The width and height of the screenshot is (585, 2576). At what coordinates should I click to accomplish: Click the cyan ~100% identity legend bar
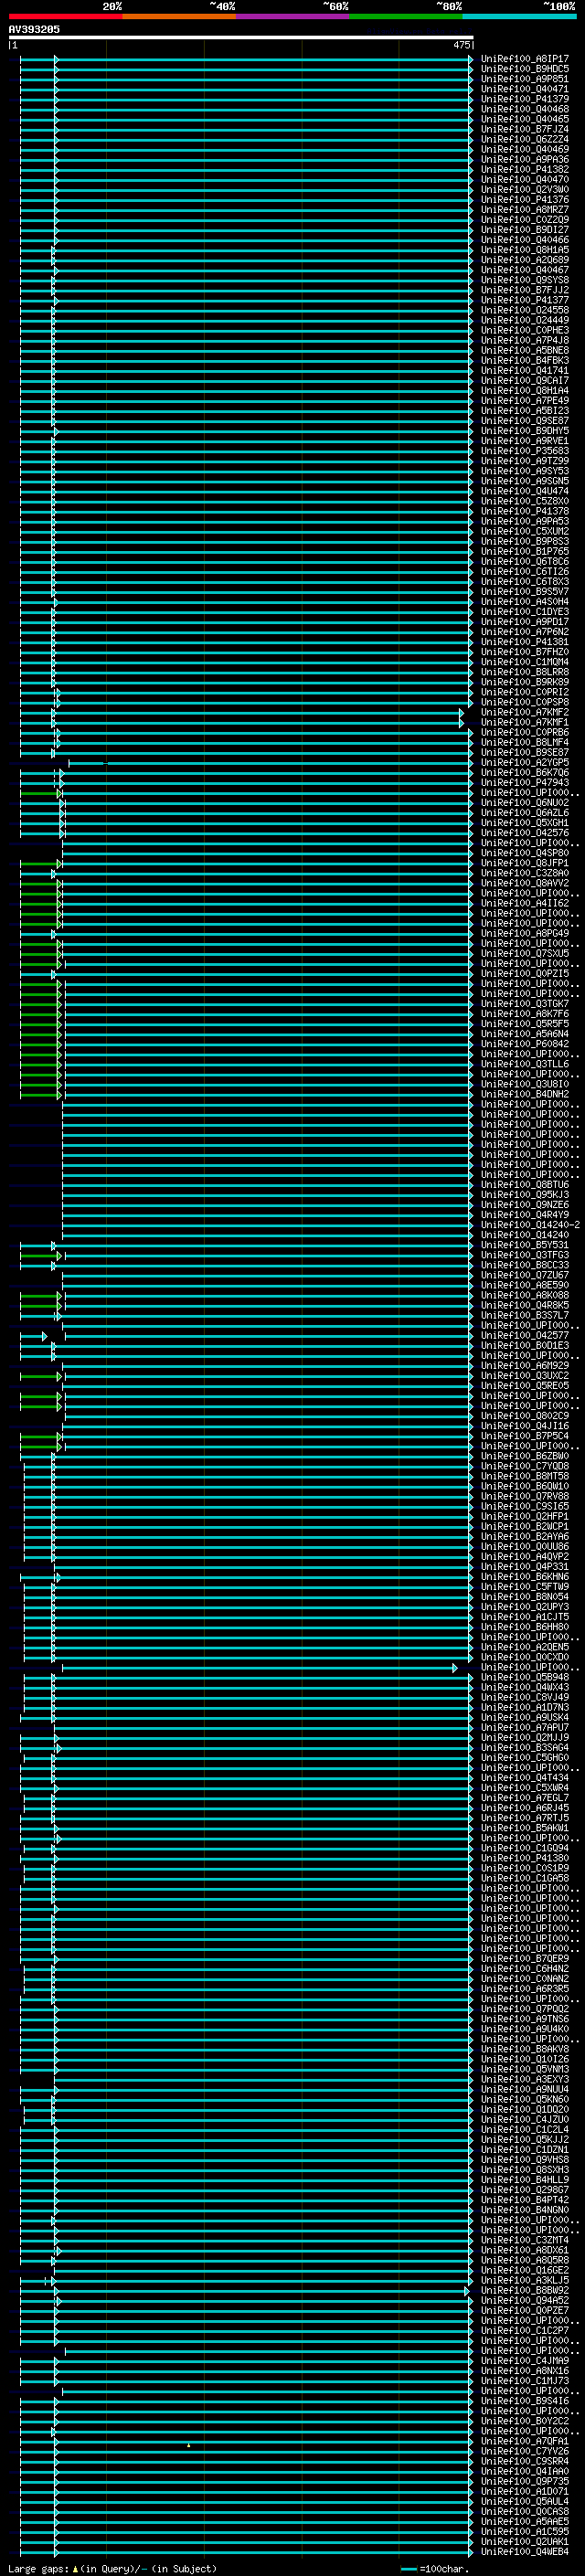(520, 16)
